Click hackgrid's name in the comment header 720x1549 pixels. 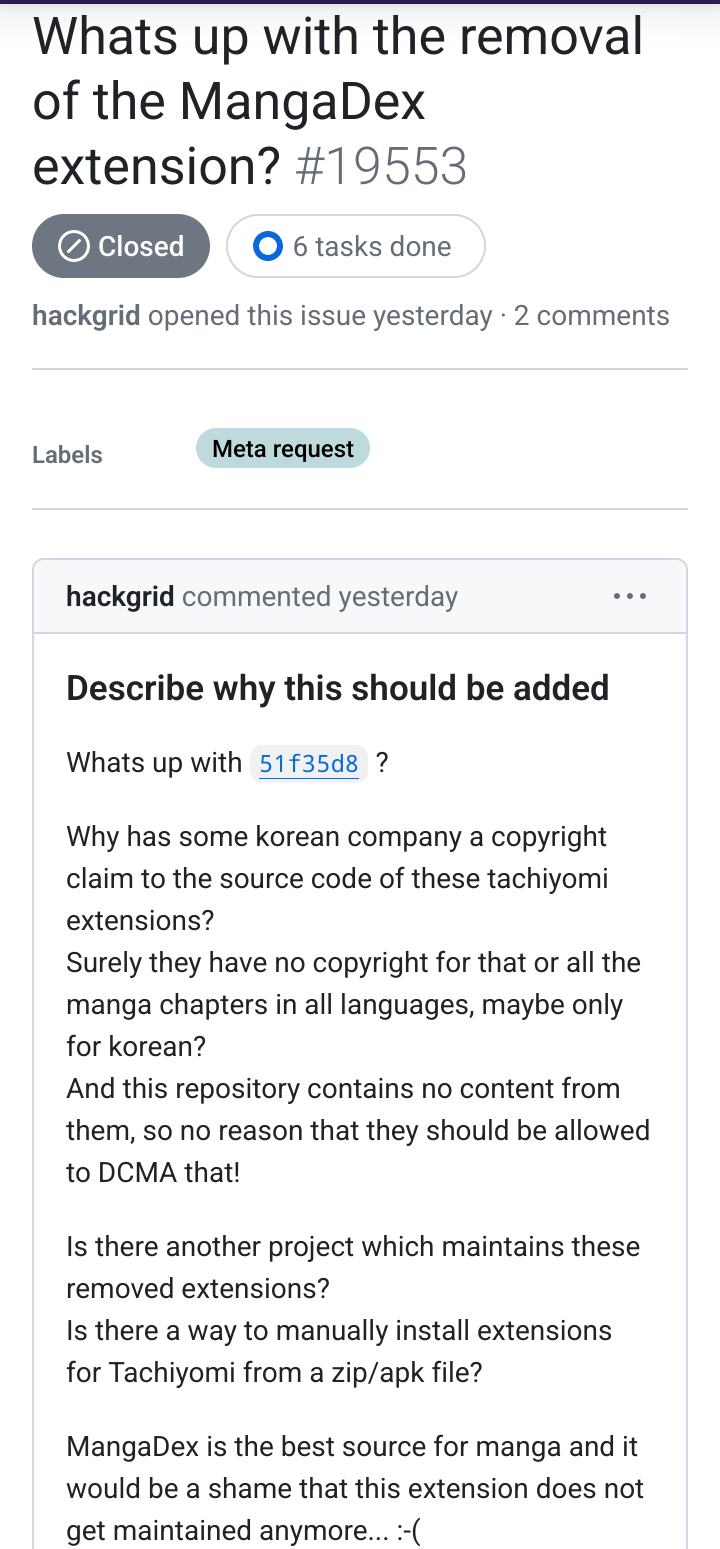coord(120,597)
